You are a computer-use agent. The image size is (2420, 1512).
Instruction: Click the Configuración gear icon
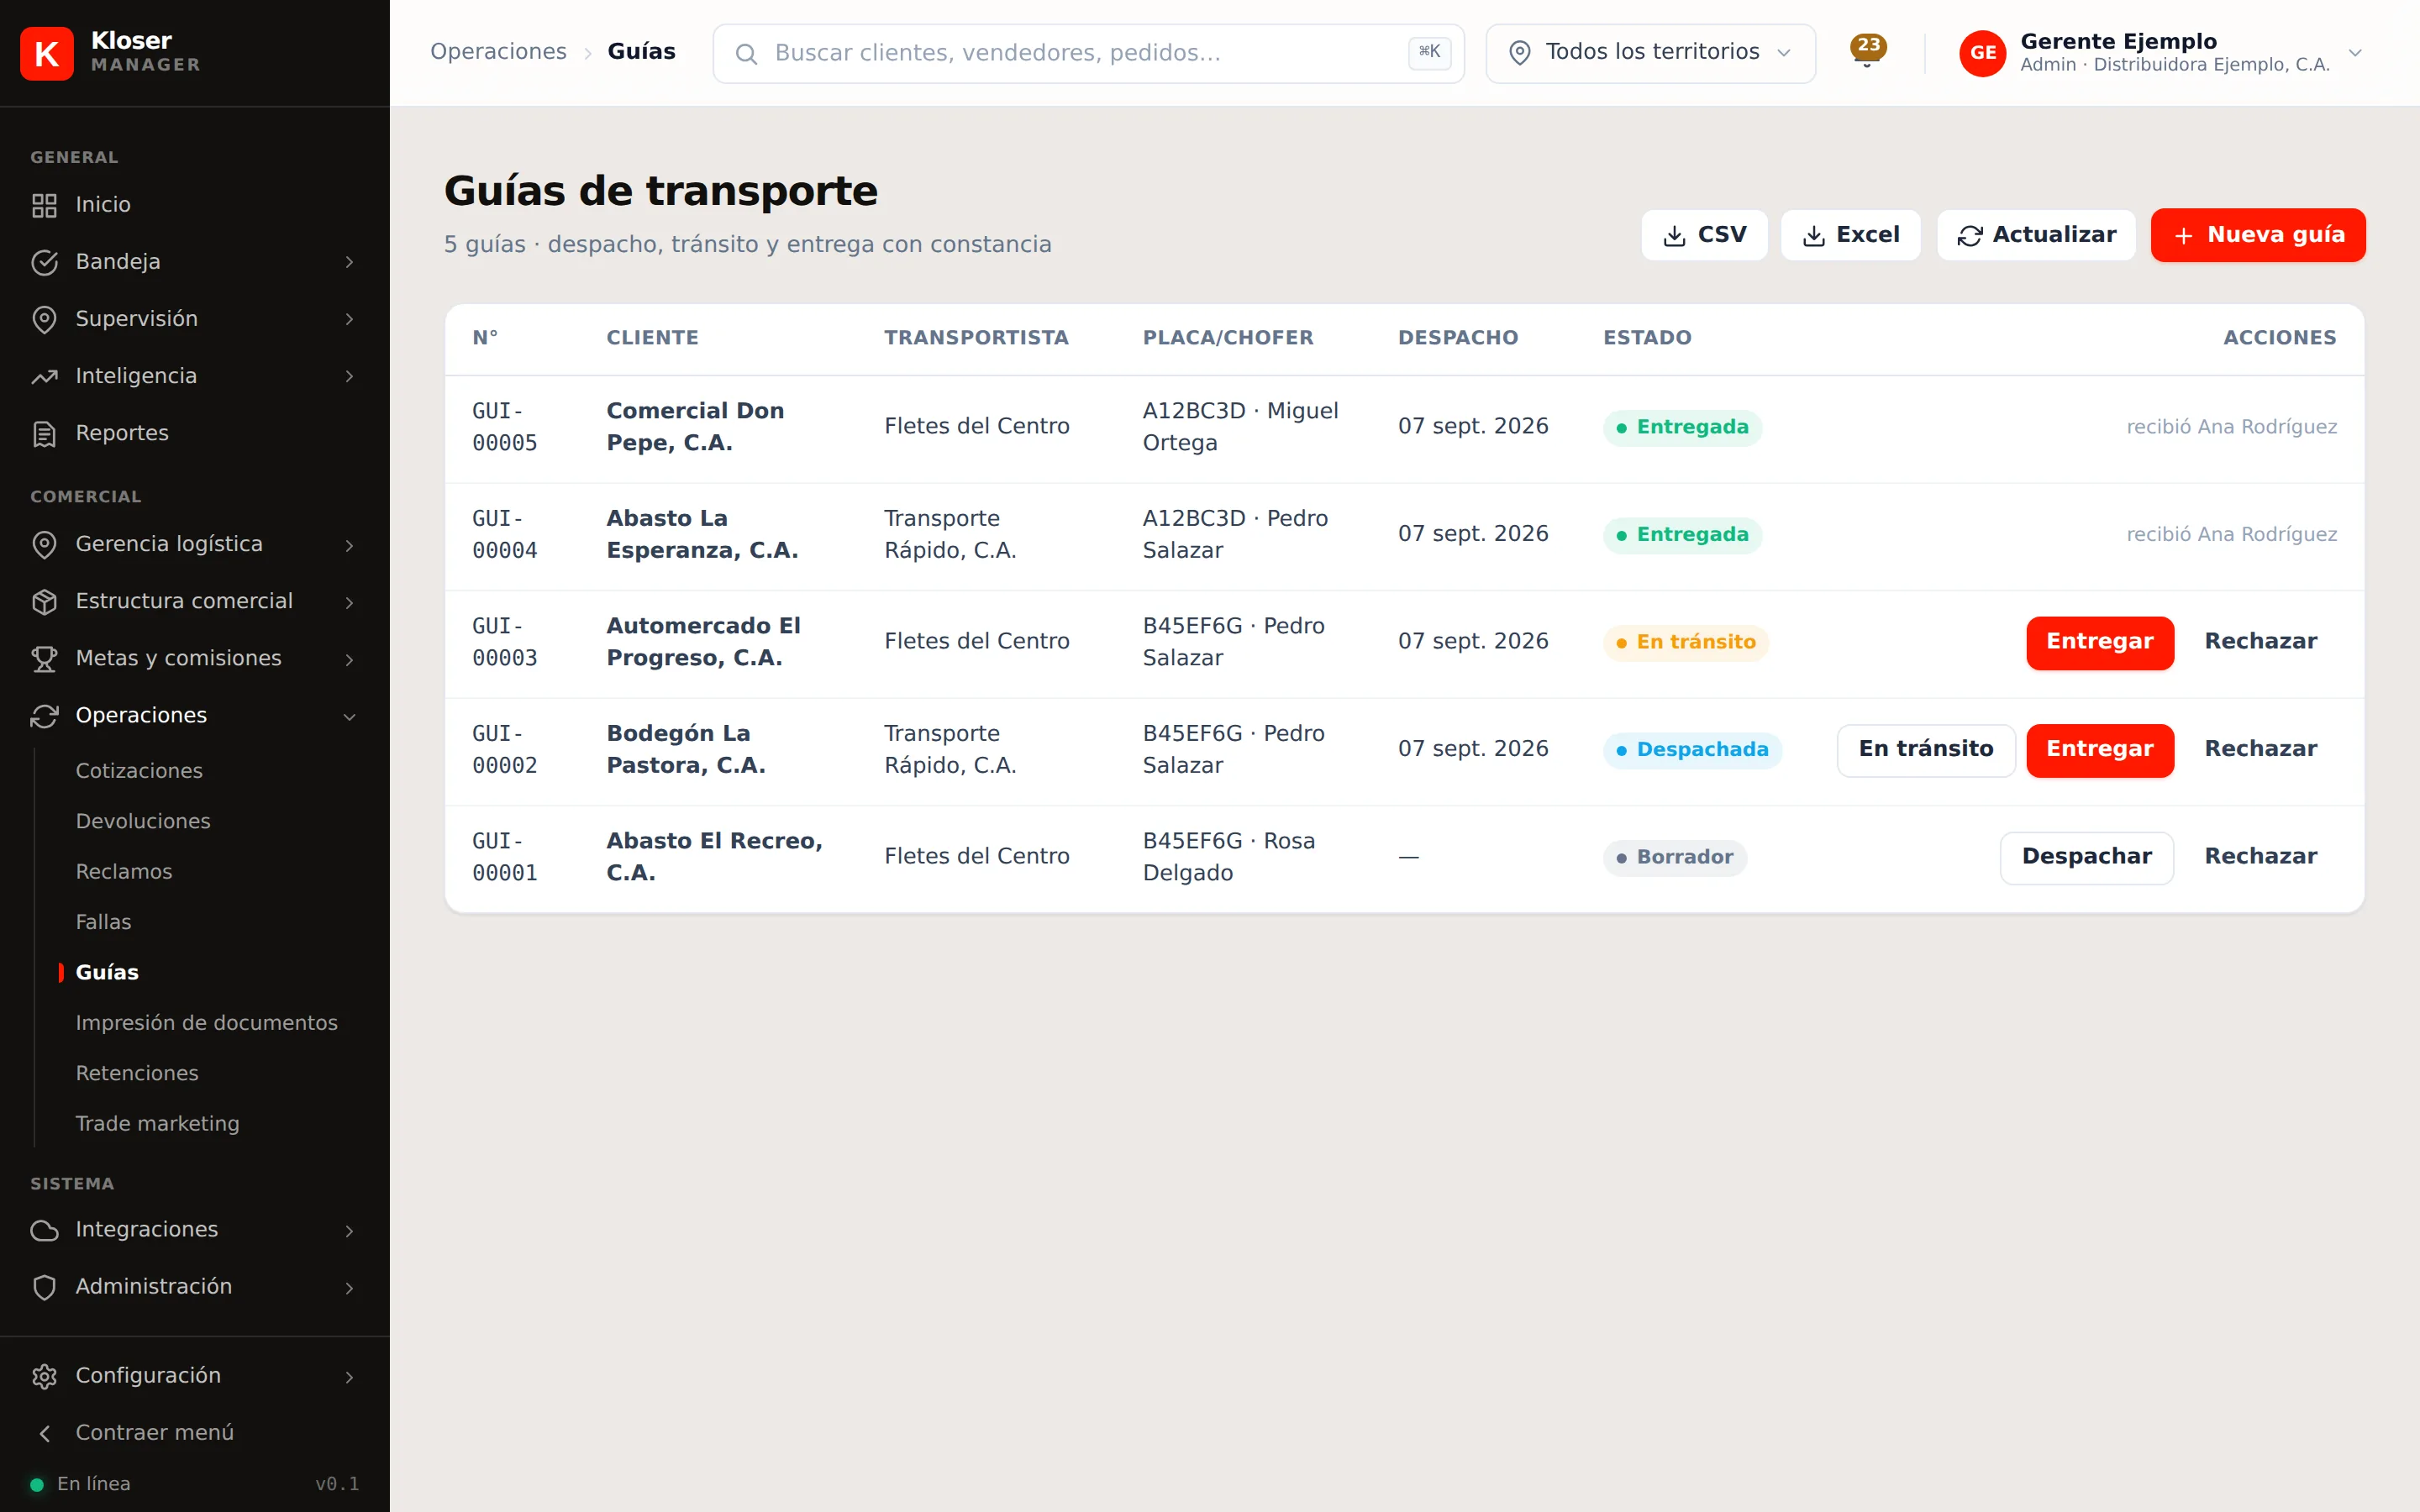(44, 1375)
